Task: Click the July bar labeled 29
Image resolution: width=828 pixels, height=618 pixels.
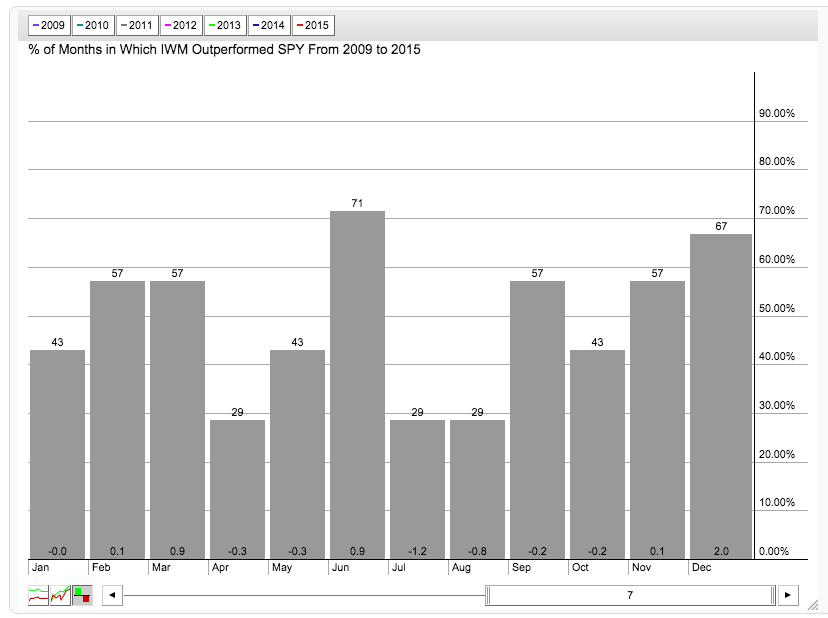Action: point(417,490)
